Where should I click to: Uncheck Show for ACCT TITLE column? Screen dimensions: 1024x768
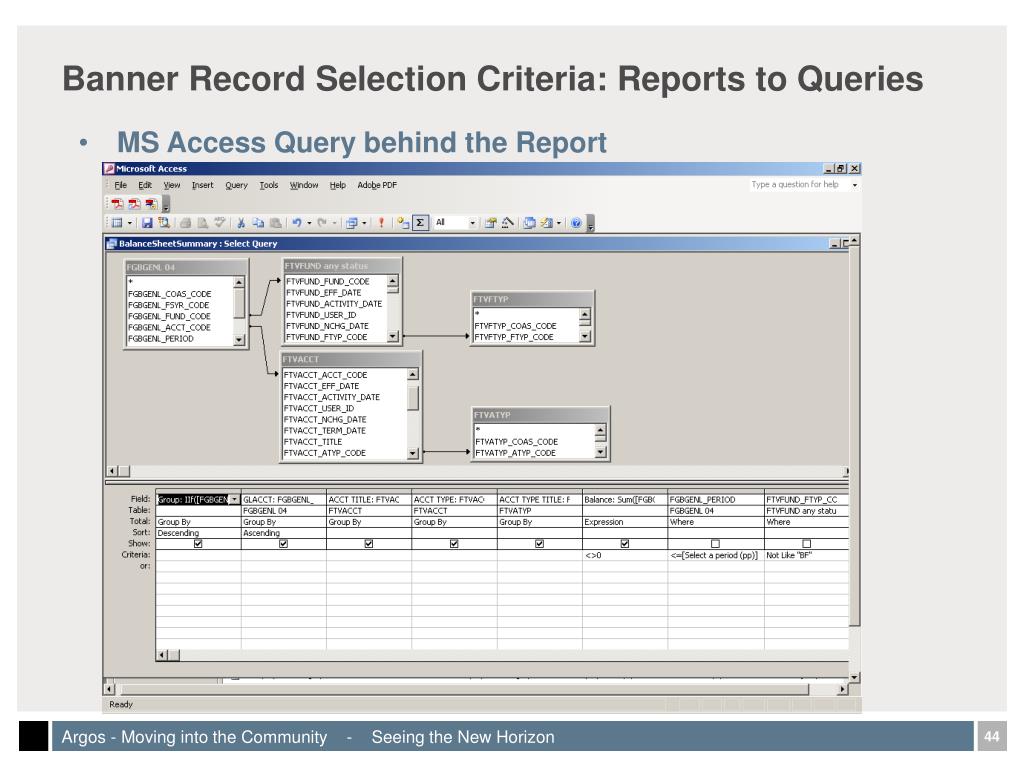coord(369,543)
